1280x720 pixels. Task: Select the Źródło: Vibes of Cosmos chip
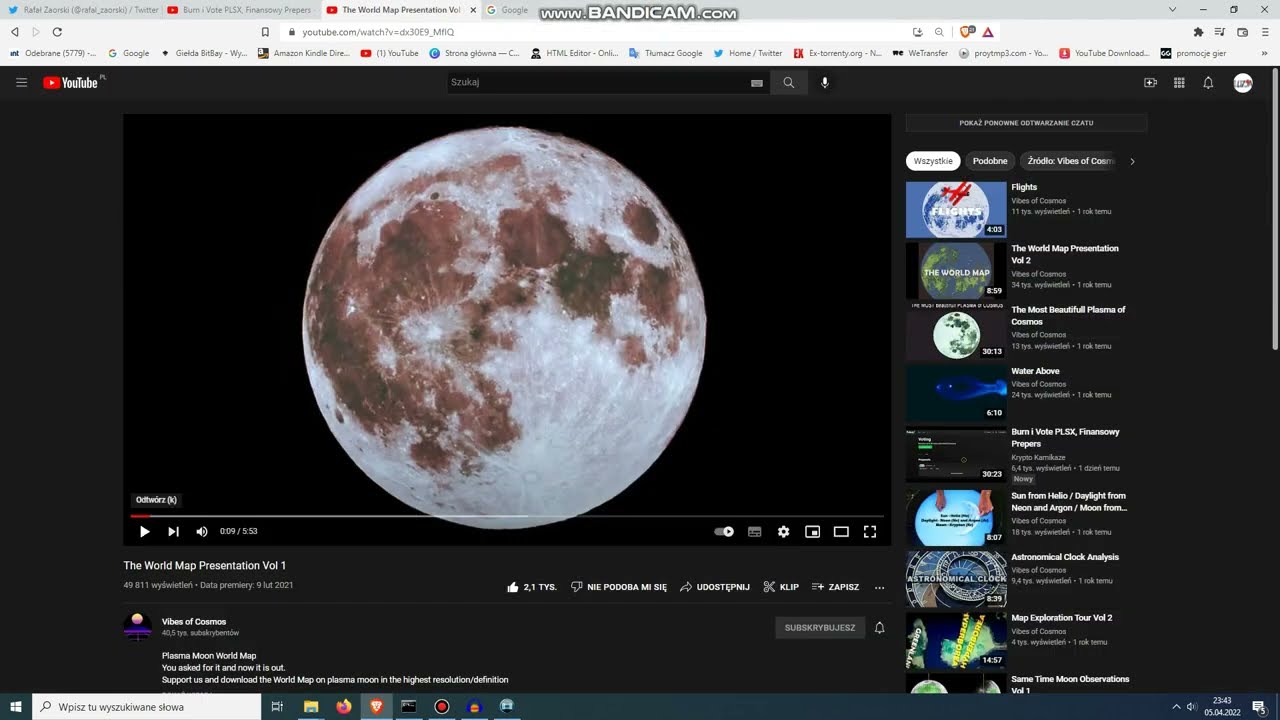[x=1068, y=161]
